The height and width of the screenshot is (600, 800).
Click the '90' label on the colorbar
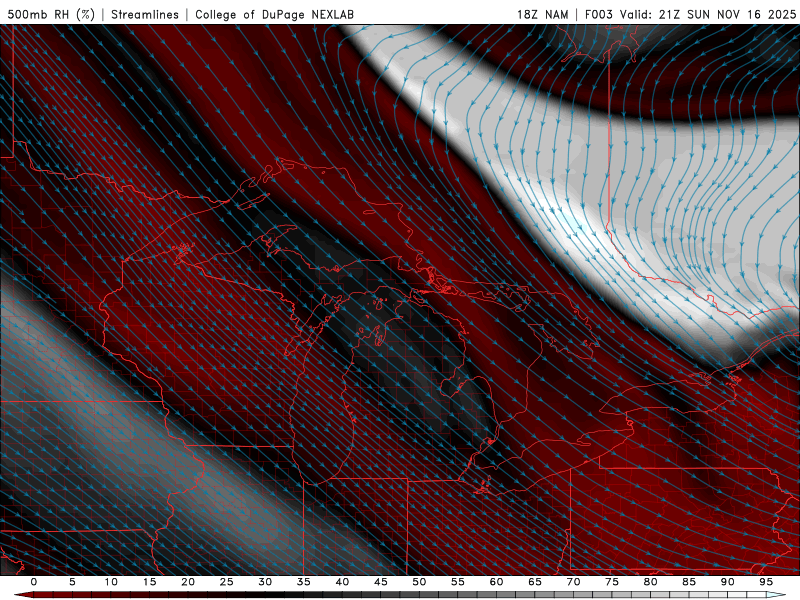coord(728,582)
